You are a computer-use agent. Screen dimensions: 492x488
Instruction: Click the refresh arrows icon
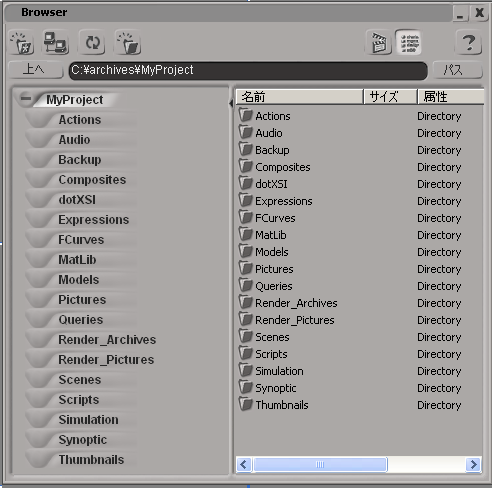tap(92, 43)
